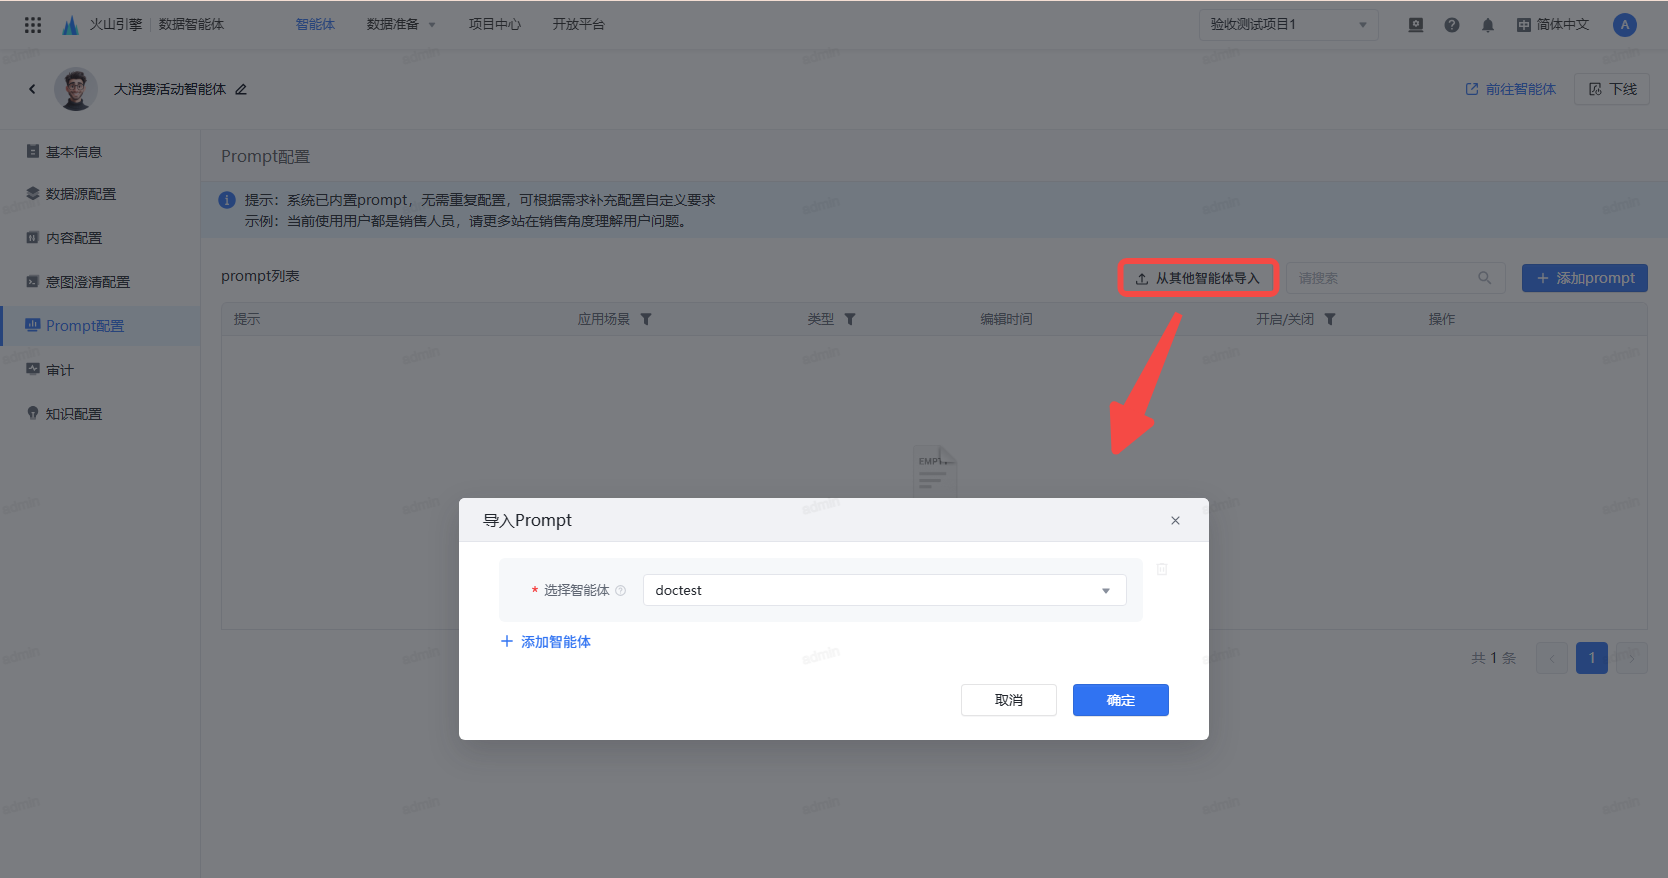Click the 添加prompt button
The image size is (1668, 878).
click(x=1585, y=278)
